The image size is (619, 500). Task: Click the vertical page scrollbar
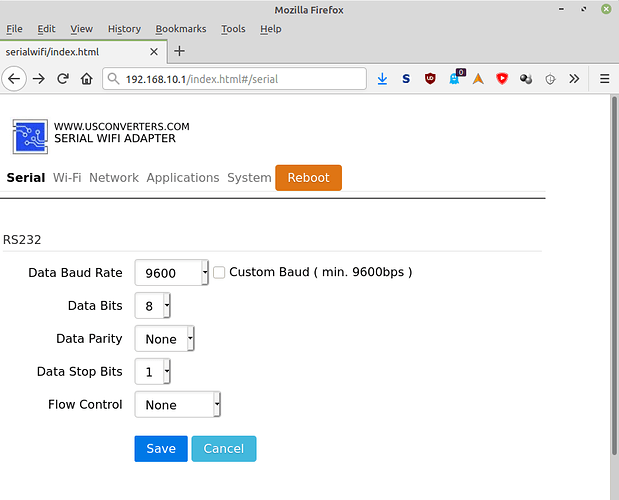(x=614, y=276)
